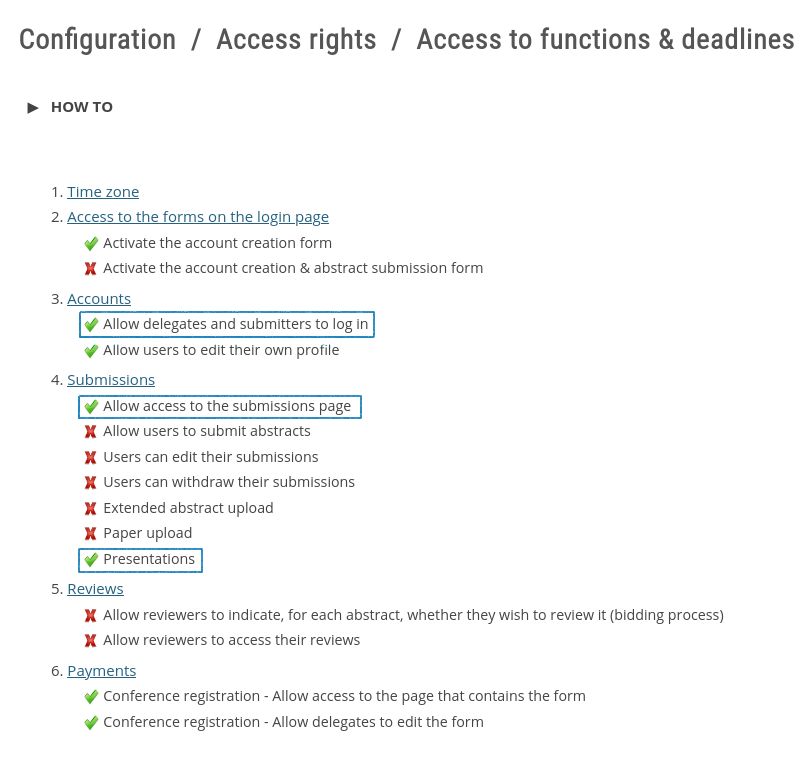Click green check beside 'Allow delegates to edit the form'

pyautogui.click(x=91, y=723)
